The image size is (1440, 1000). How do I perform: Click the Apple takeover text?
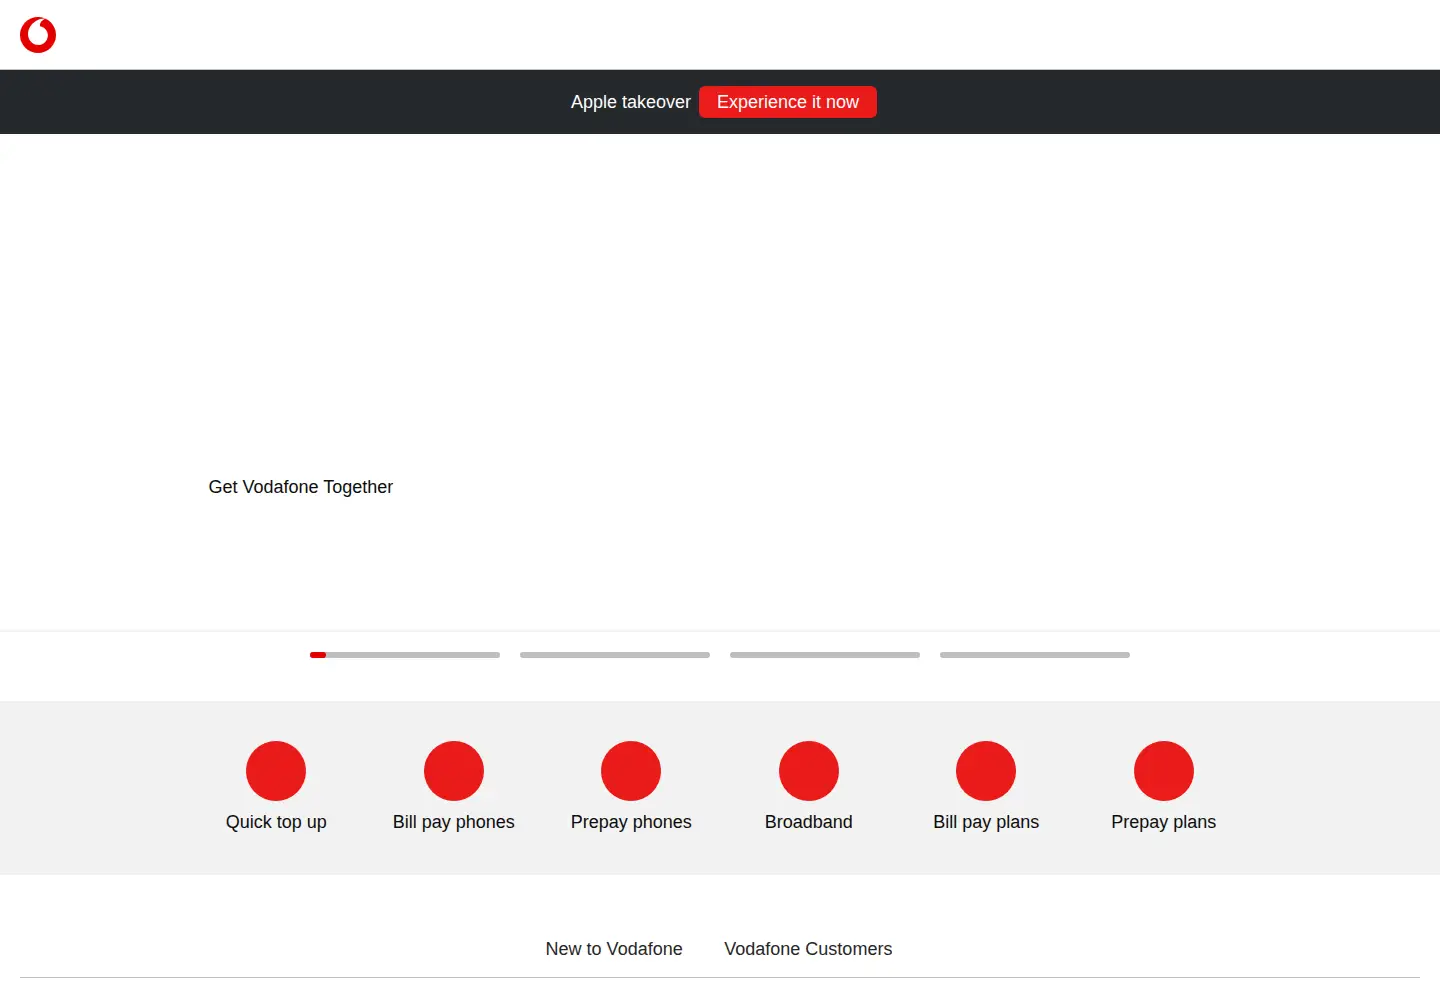(x=631, y=102)
